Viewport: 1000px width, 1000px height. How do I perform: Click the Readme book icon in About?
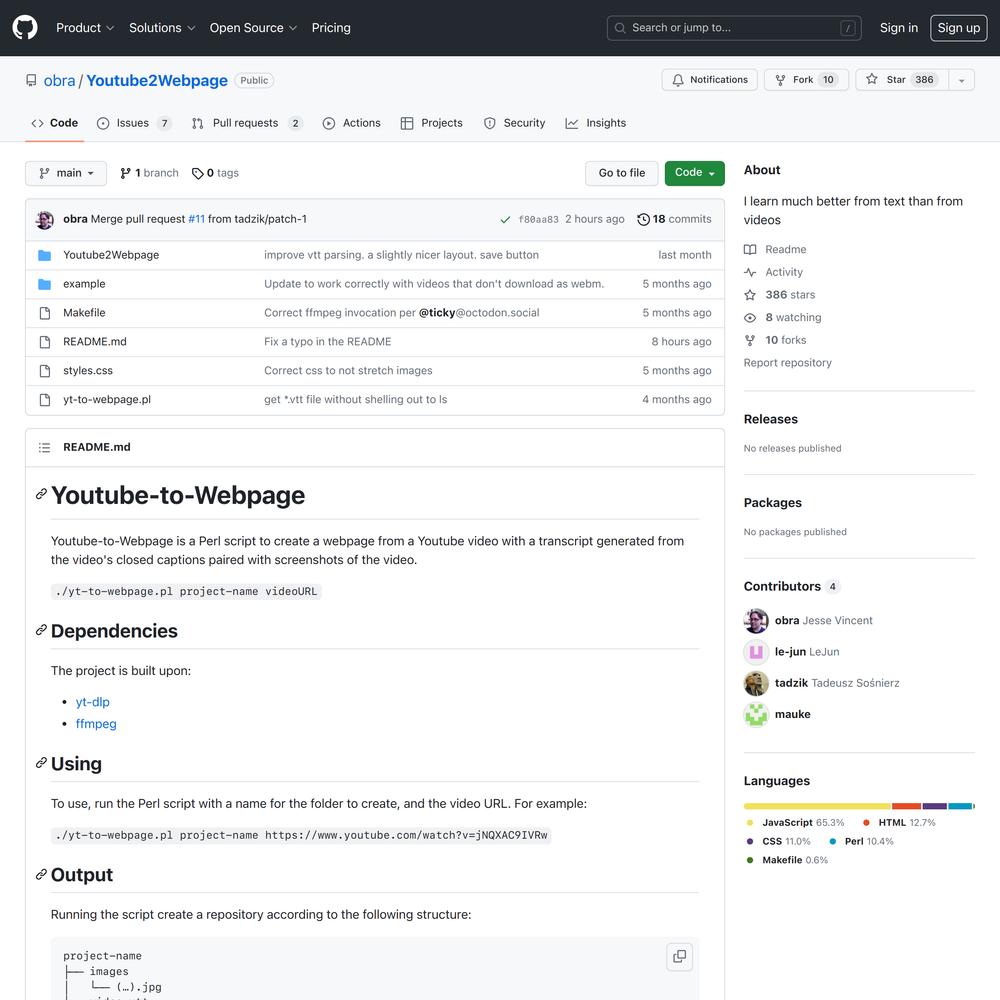tap(750, 249)
